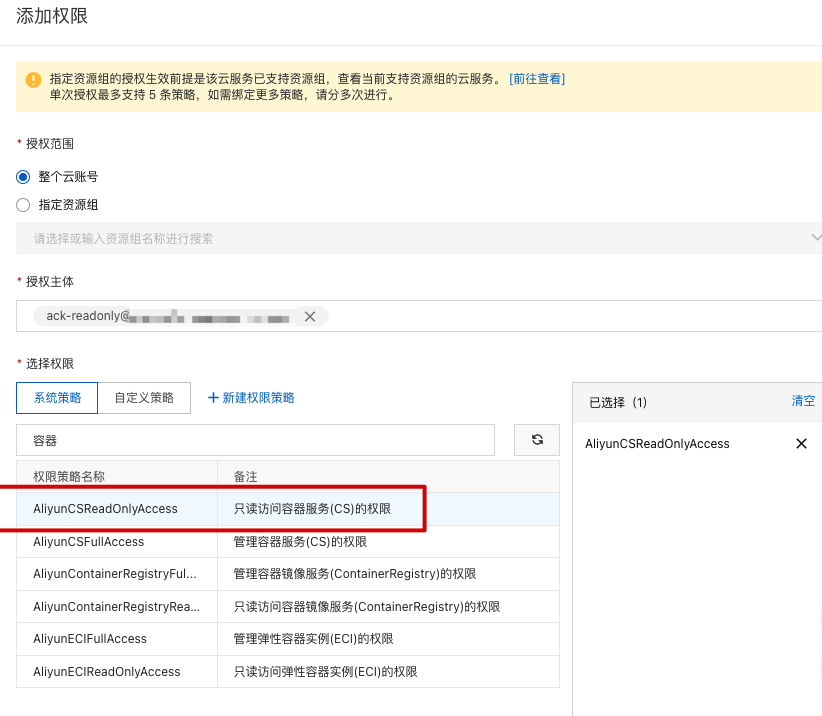The width and height of the screenshot is (822, 716).
Task: Open the resource group search dropdown
Action: pos(419,238)
